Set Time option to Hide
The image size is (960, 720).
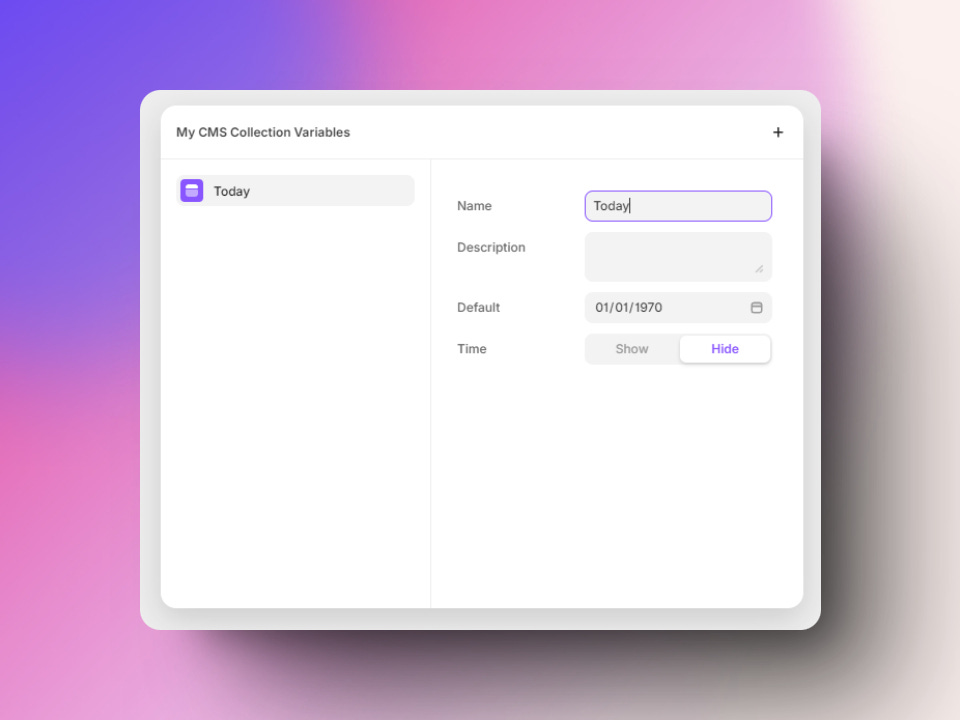[725, 349]
